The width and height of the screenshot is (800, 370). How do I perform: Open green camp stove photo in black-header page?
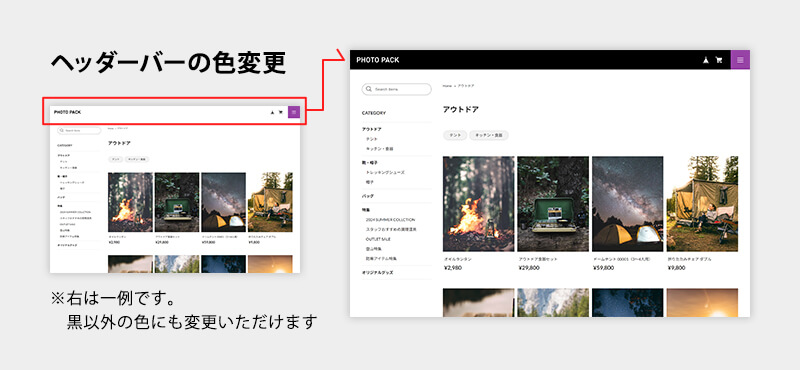(553, 204)
